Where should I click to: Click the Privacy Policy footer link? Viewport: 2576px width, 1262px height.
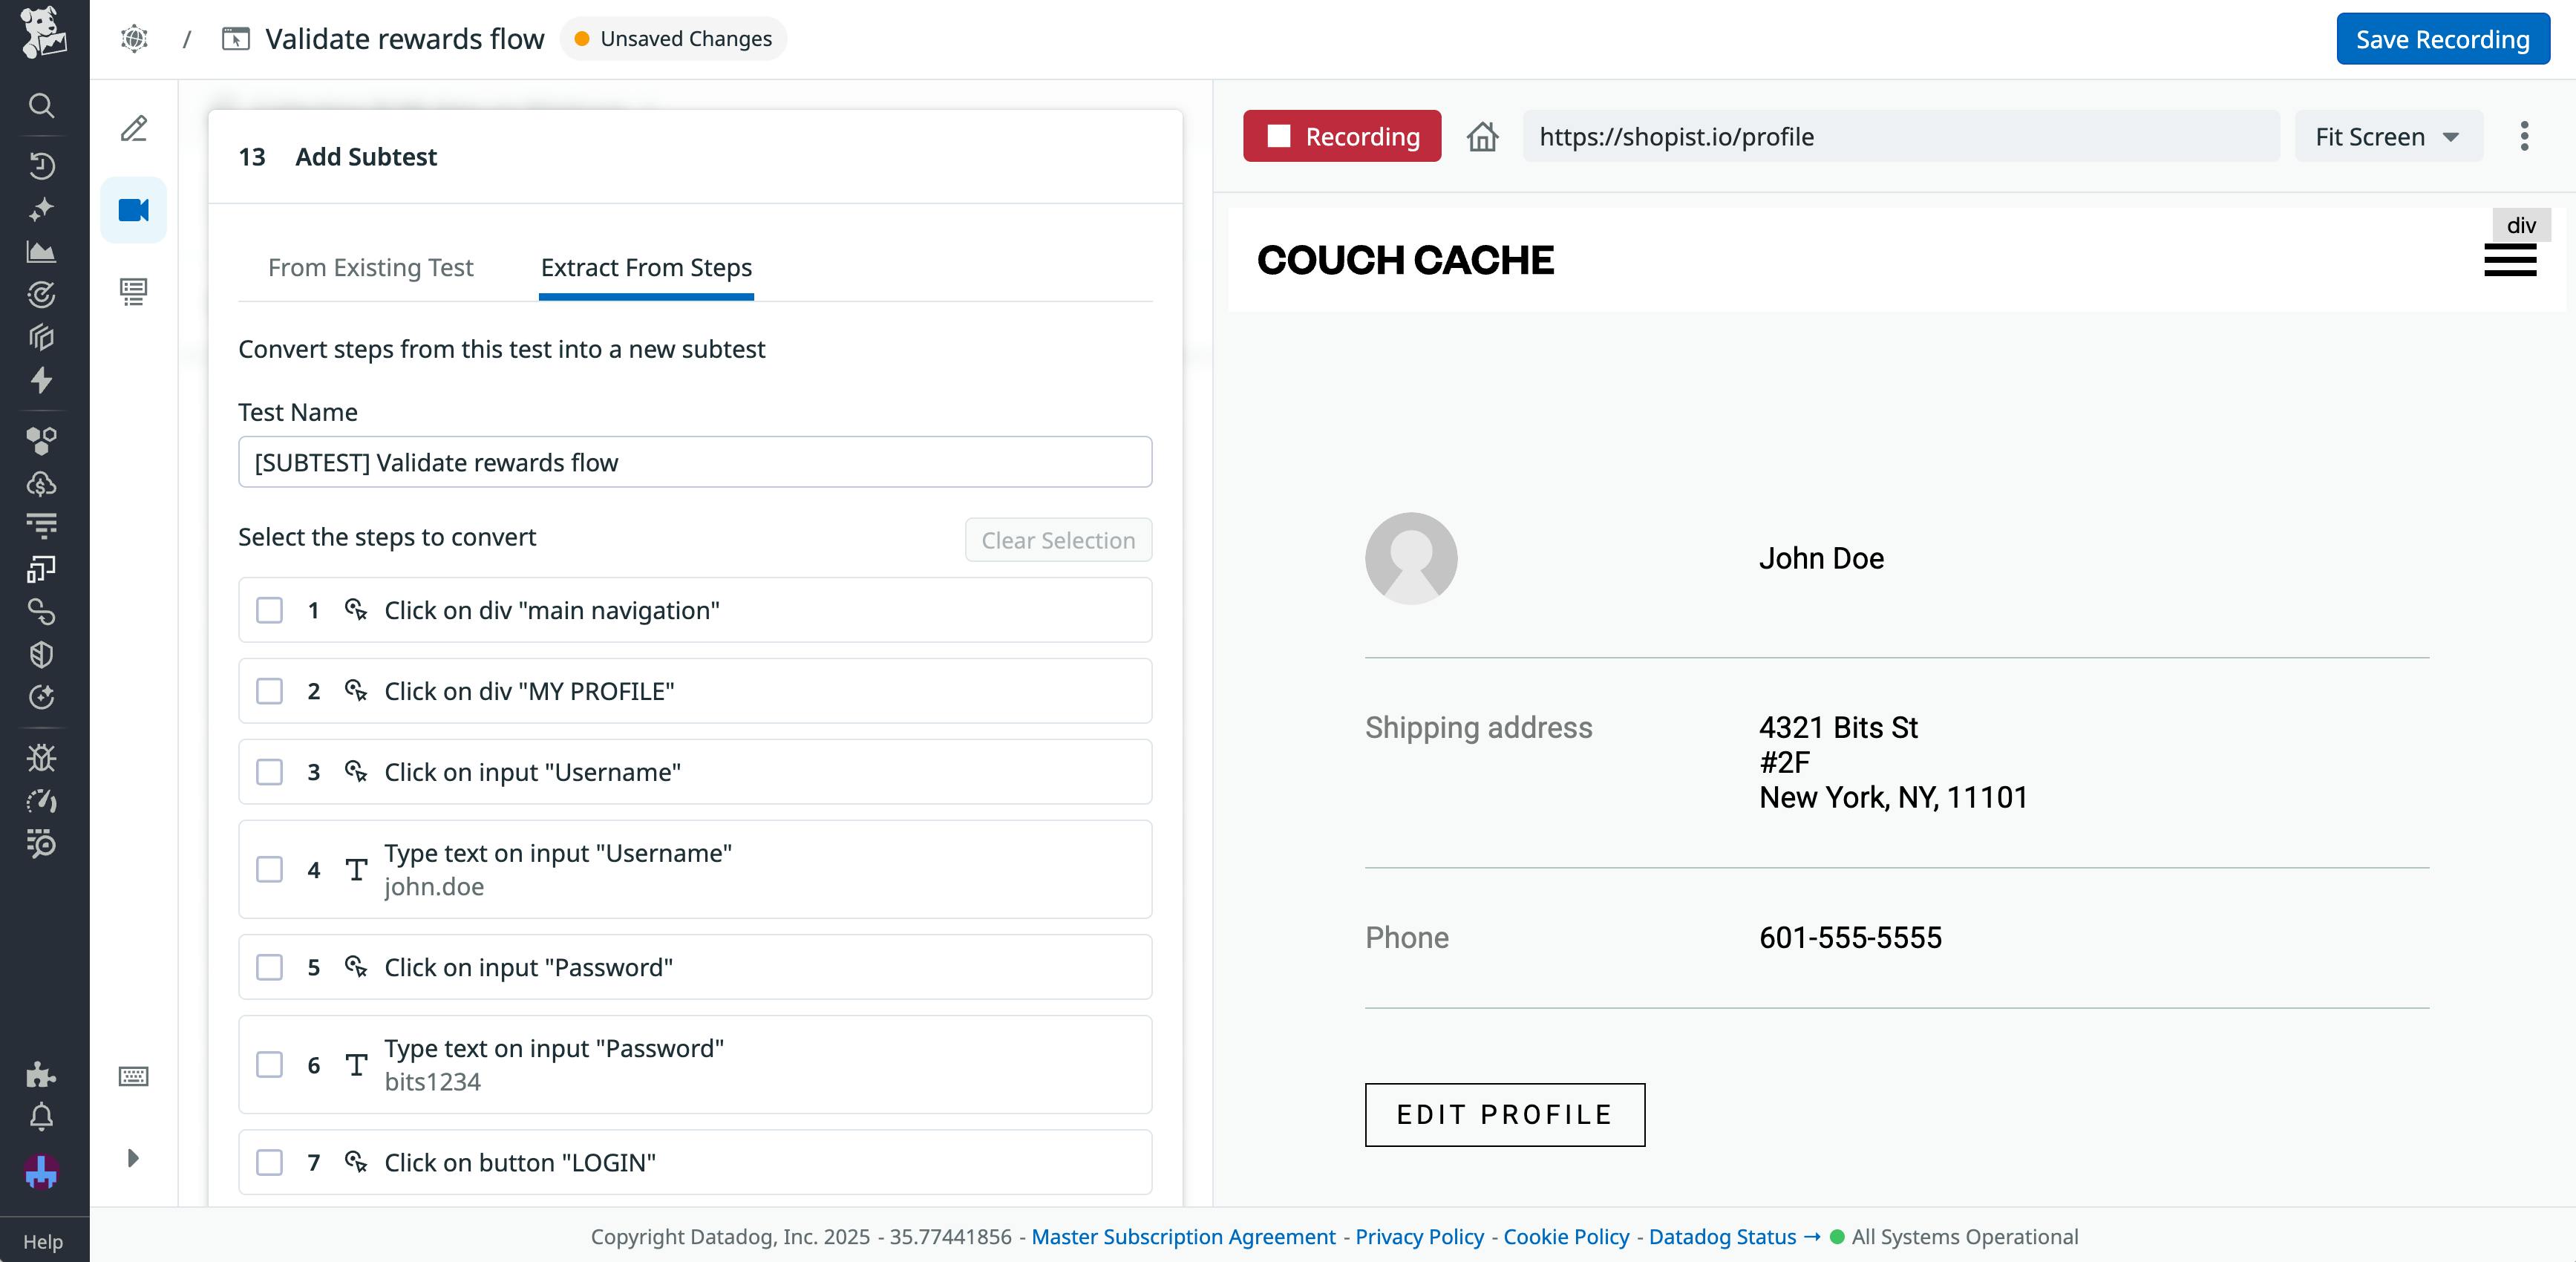(x=1418, y=1236)
